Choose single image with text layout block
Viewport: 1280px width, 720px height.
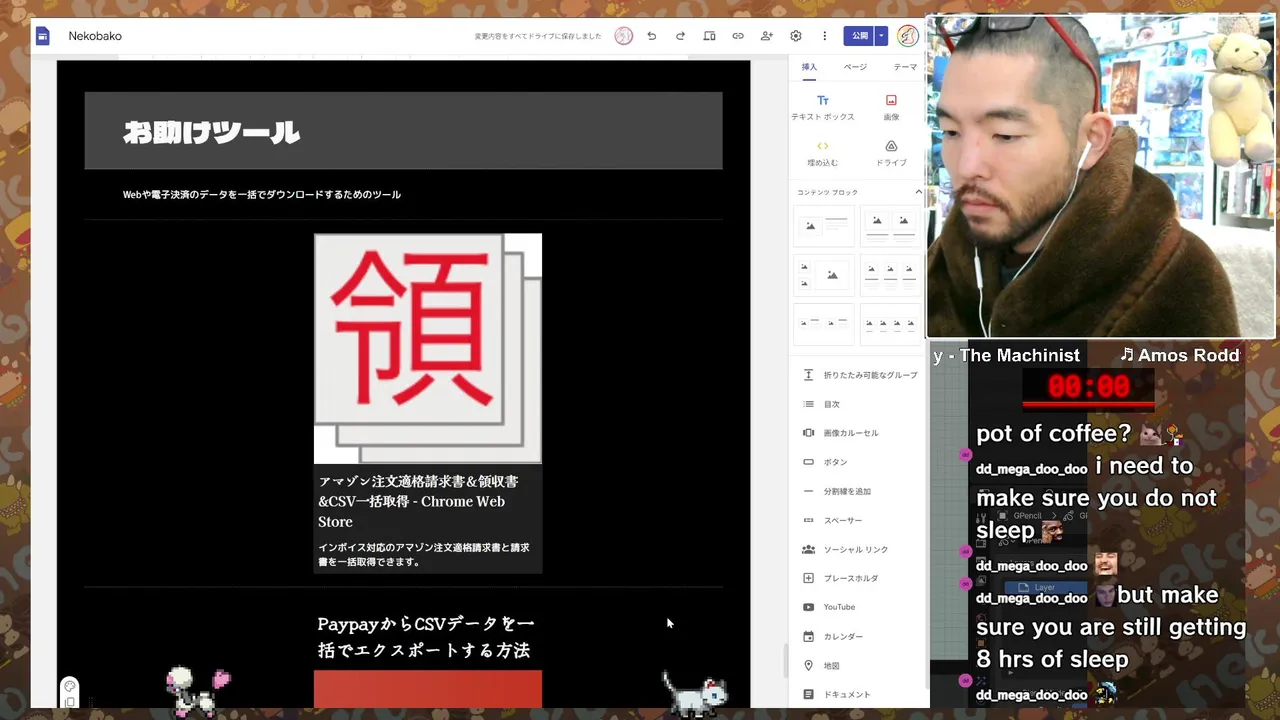pyautogui.click(x=824, y=226)
